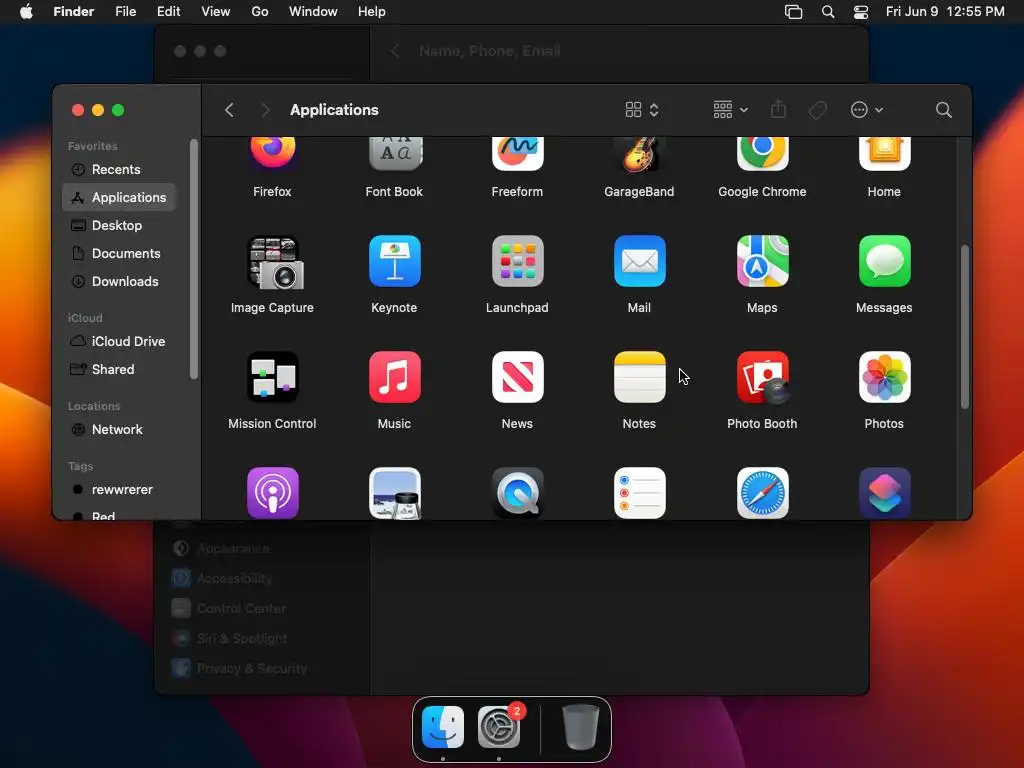Click the date and time display
This screenshot has height=768, width=1024.
click(x=945, y=12)
